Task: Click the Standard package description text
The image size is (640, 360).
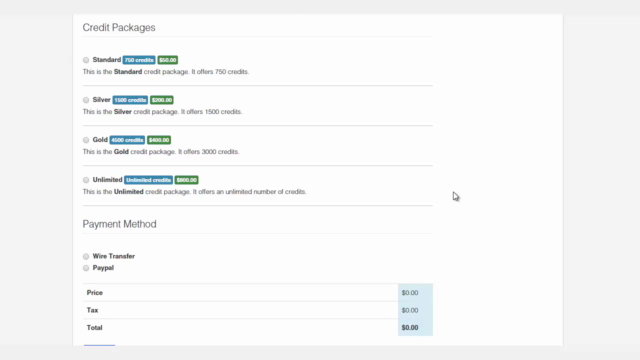Action: tap(166, 72)
